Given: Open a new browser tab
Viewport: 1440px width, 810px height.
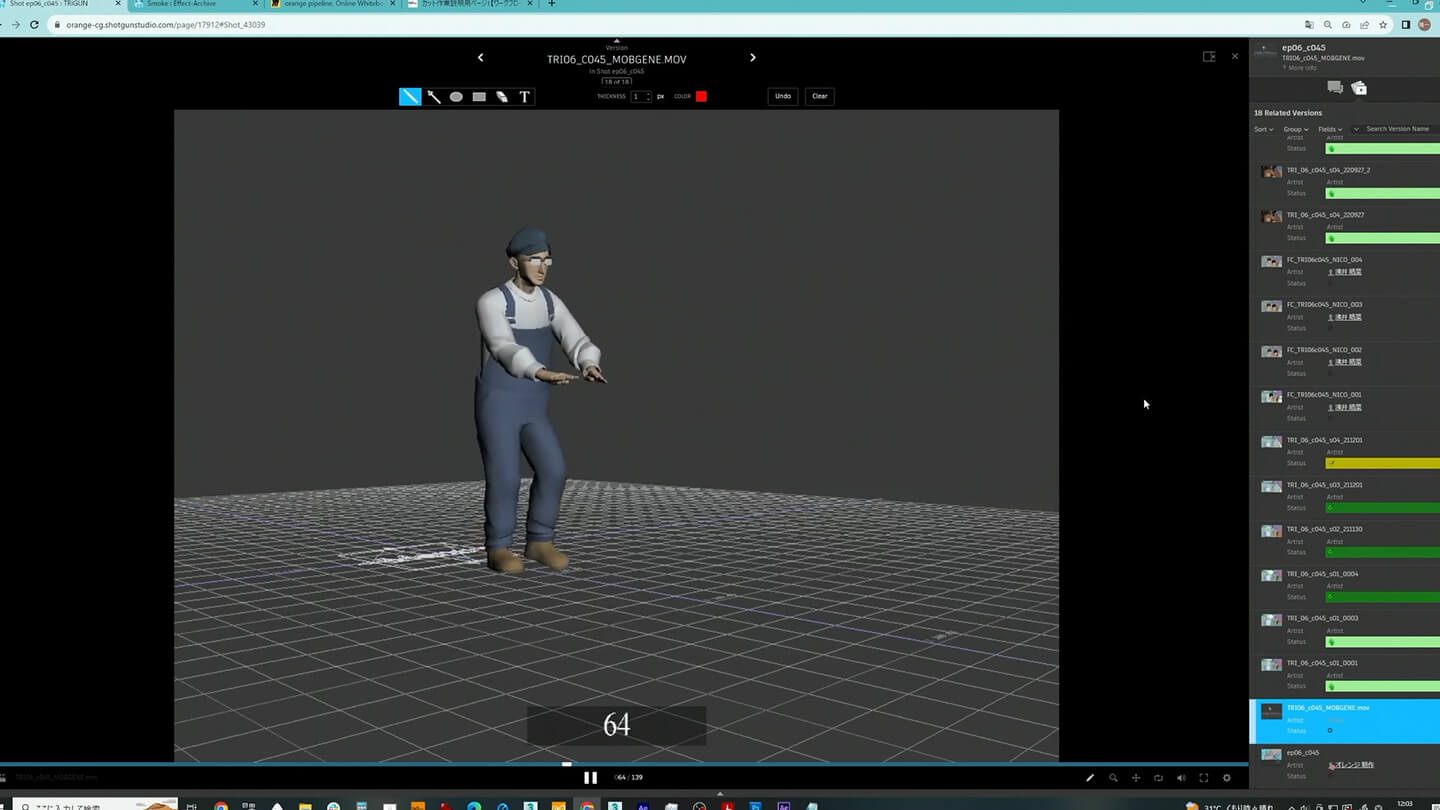Looking at the screenshot, I should tap(552, 4).
